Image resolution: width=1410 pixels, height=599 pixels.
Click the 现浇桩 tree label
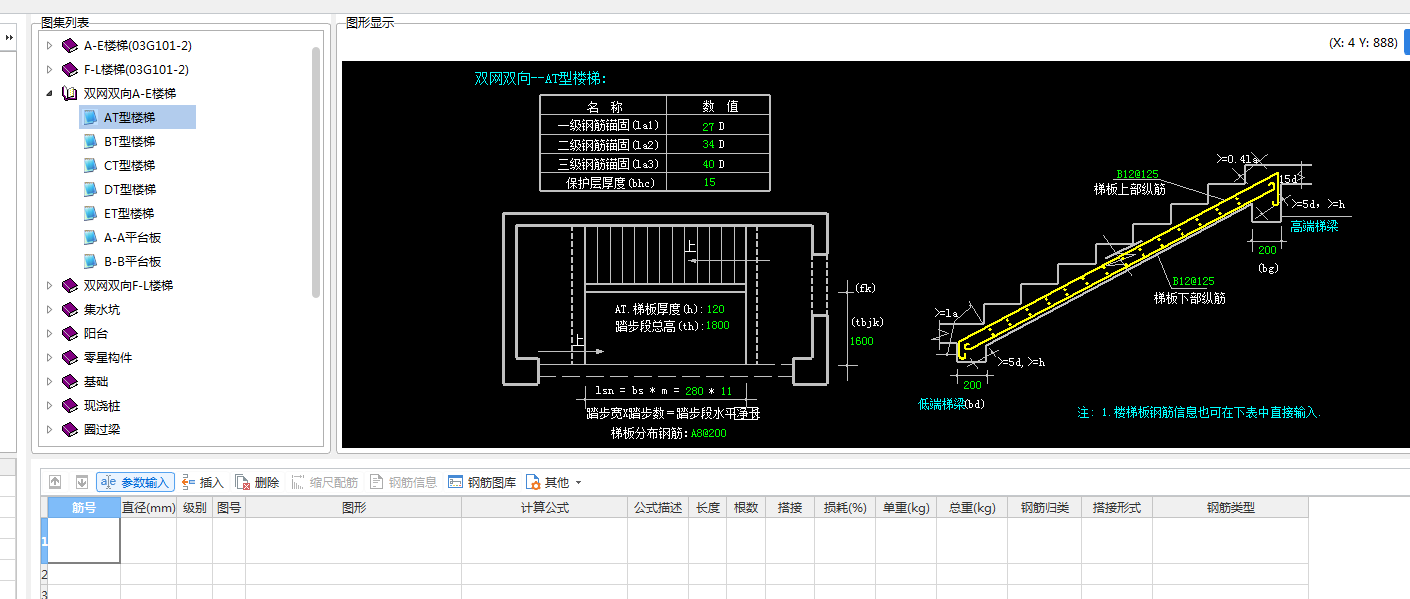(102, 406)
